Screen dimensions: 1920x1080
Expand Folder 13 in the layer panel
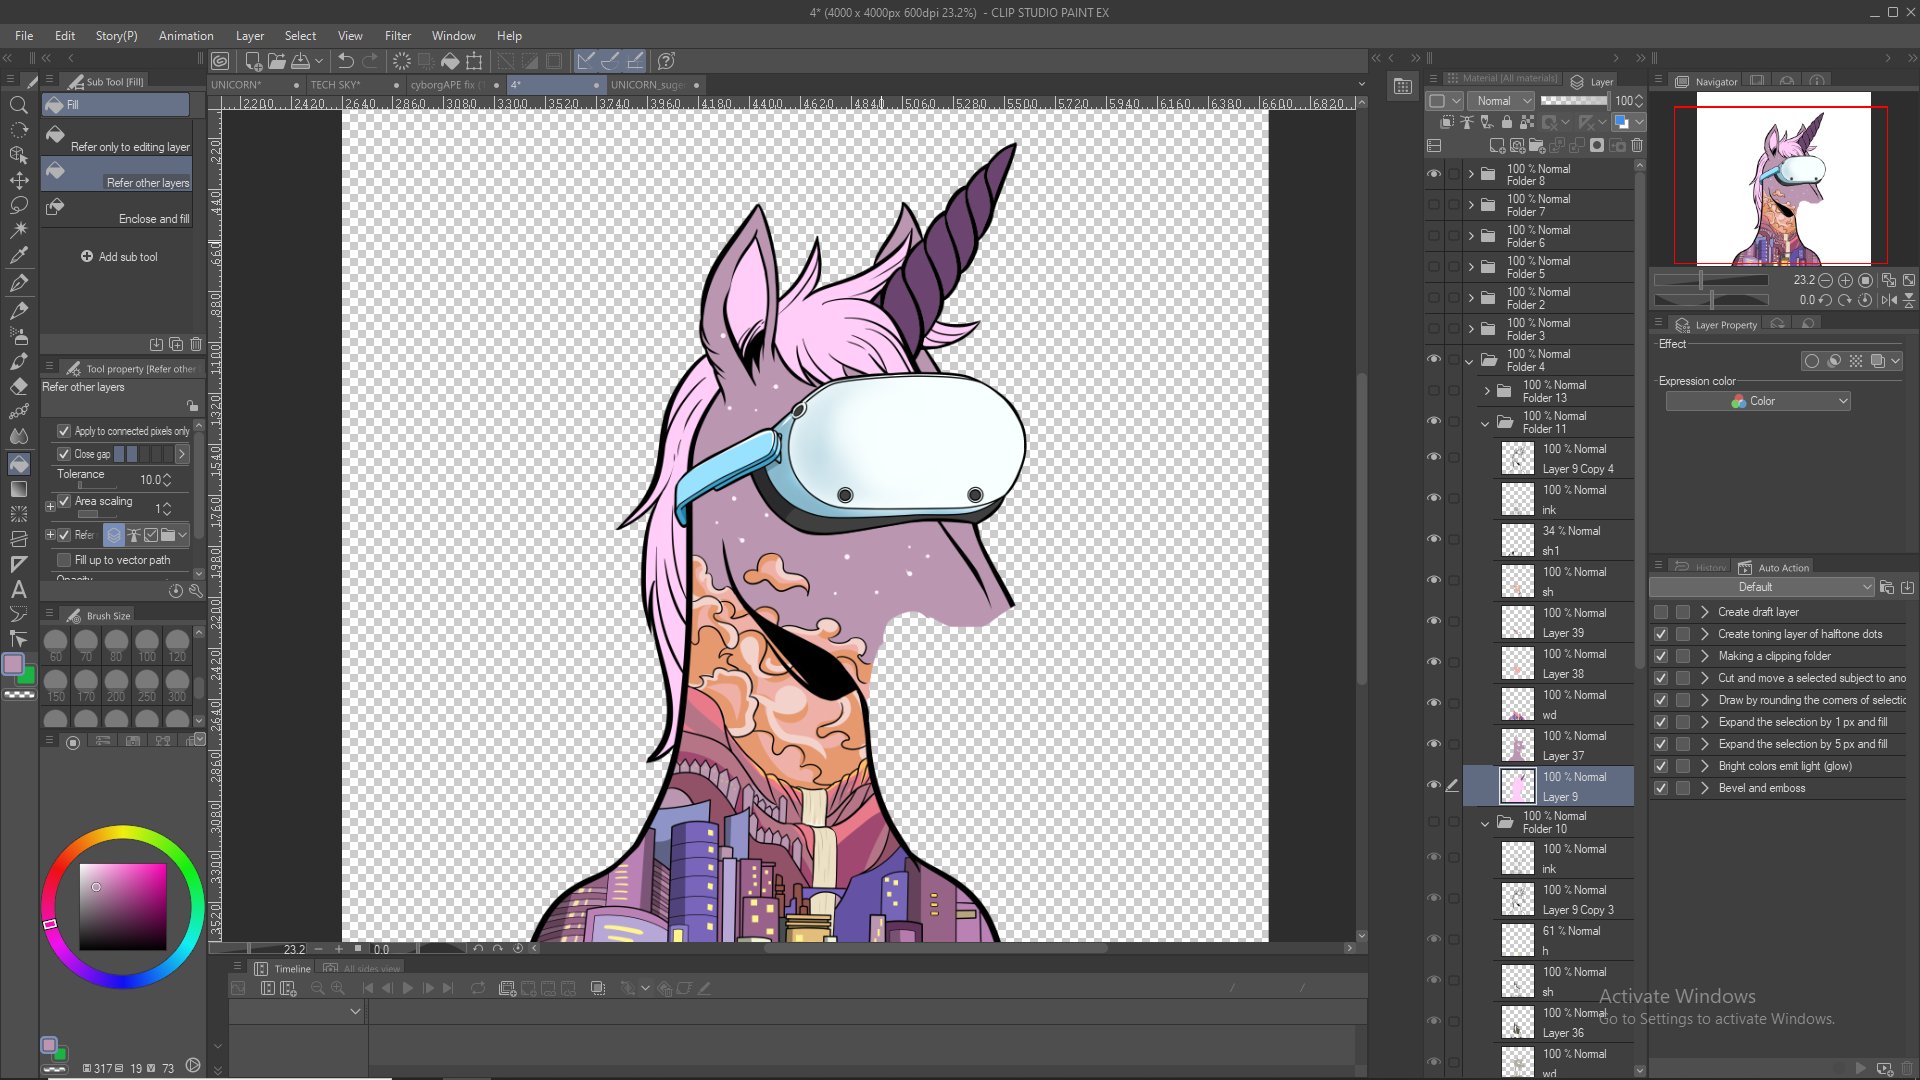pyautogui.click(x=1486, y=391)
